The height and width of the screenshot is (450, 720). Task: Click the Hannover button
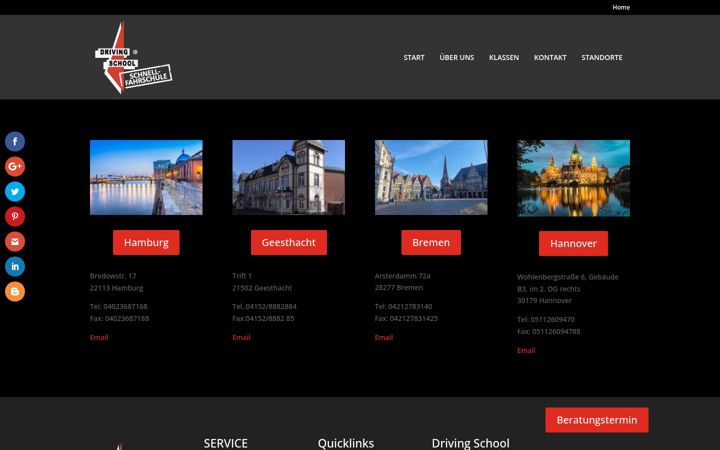point(573,243)
